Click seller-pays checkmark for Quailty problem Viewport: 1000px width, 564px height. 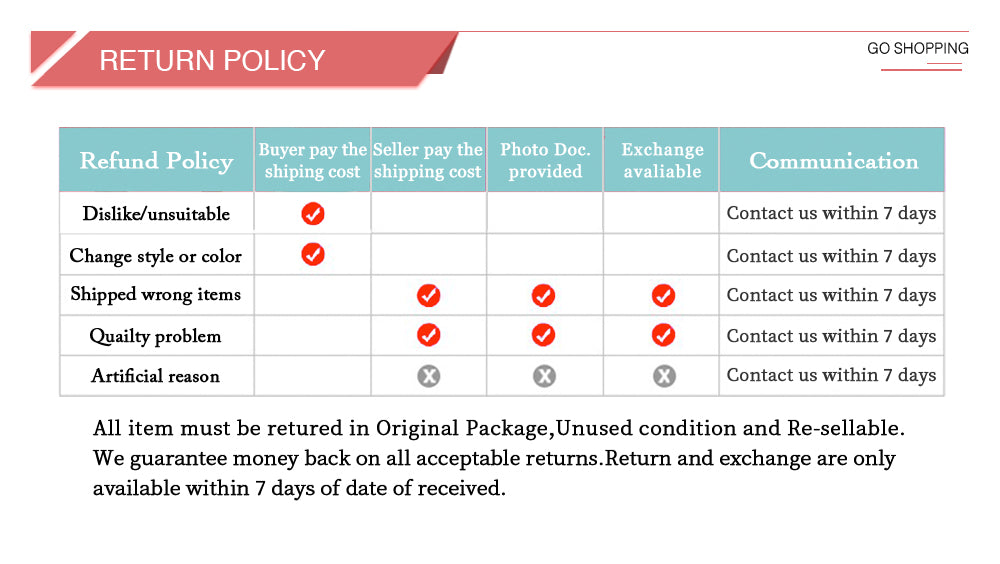pos(429,335)
